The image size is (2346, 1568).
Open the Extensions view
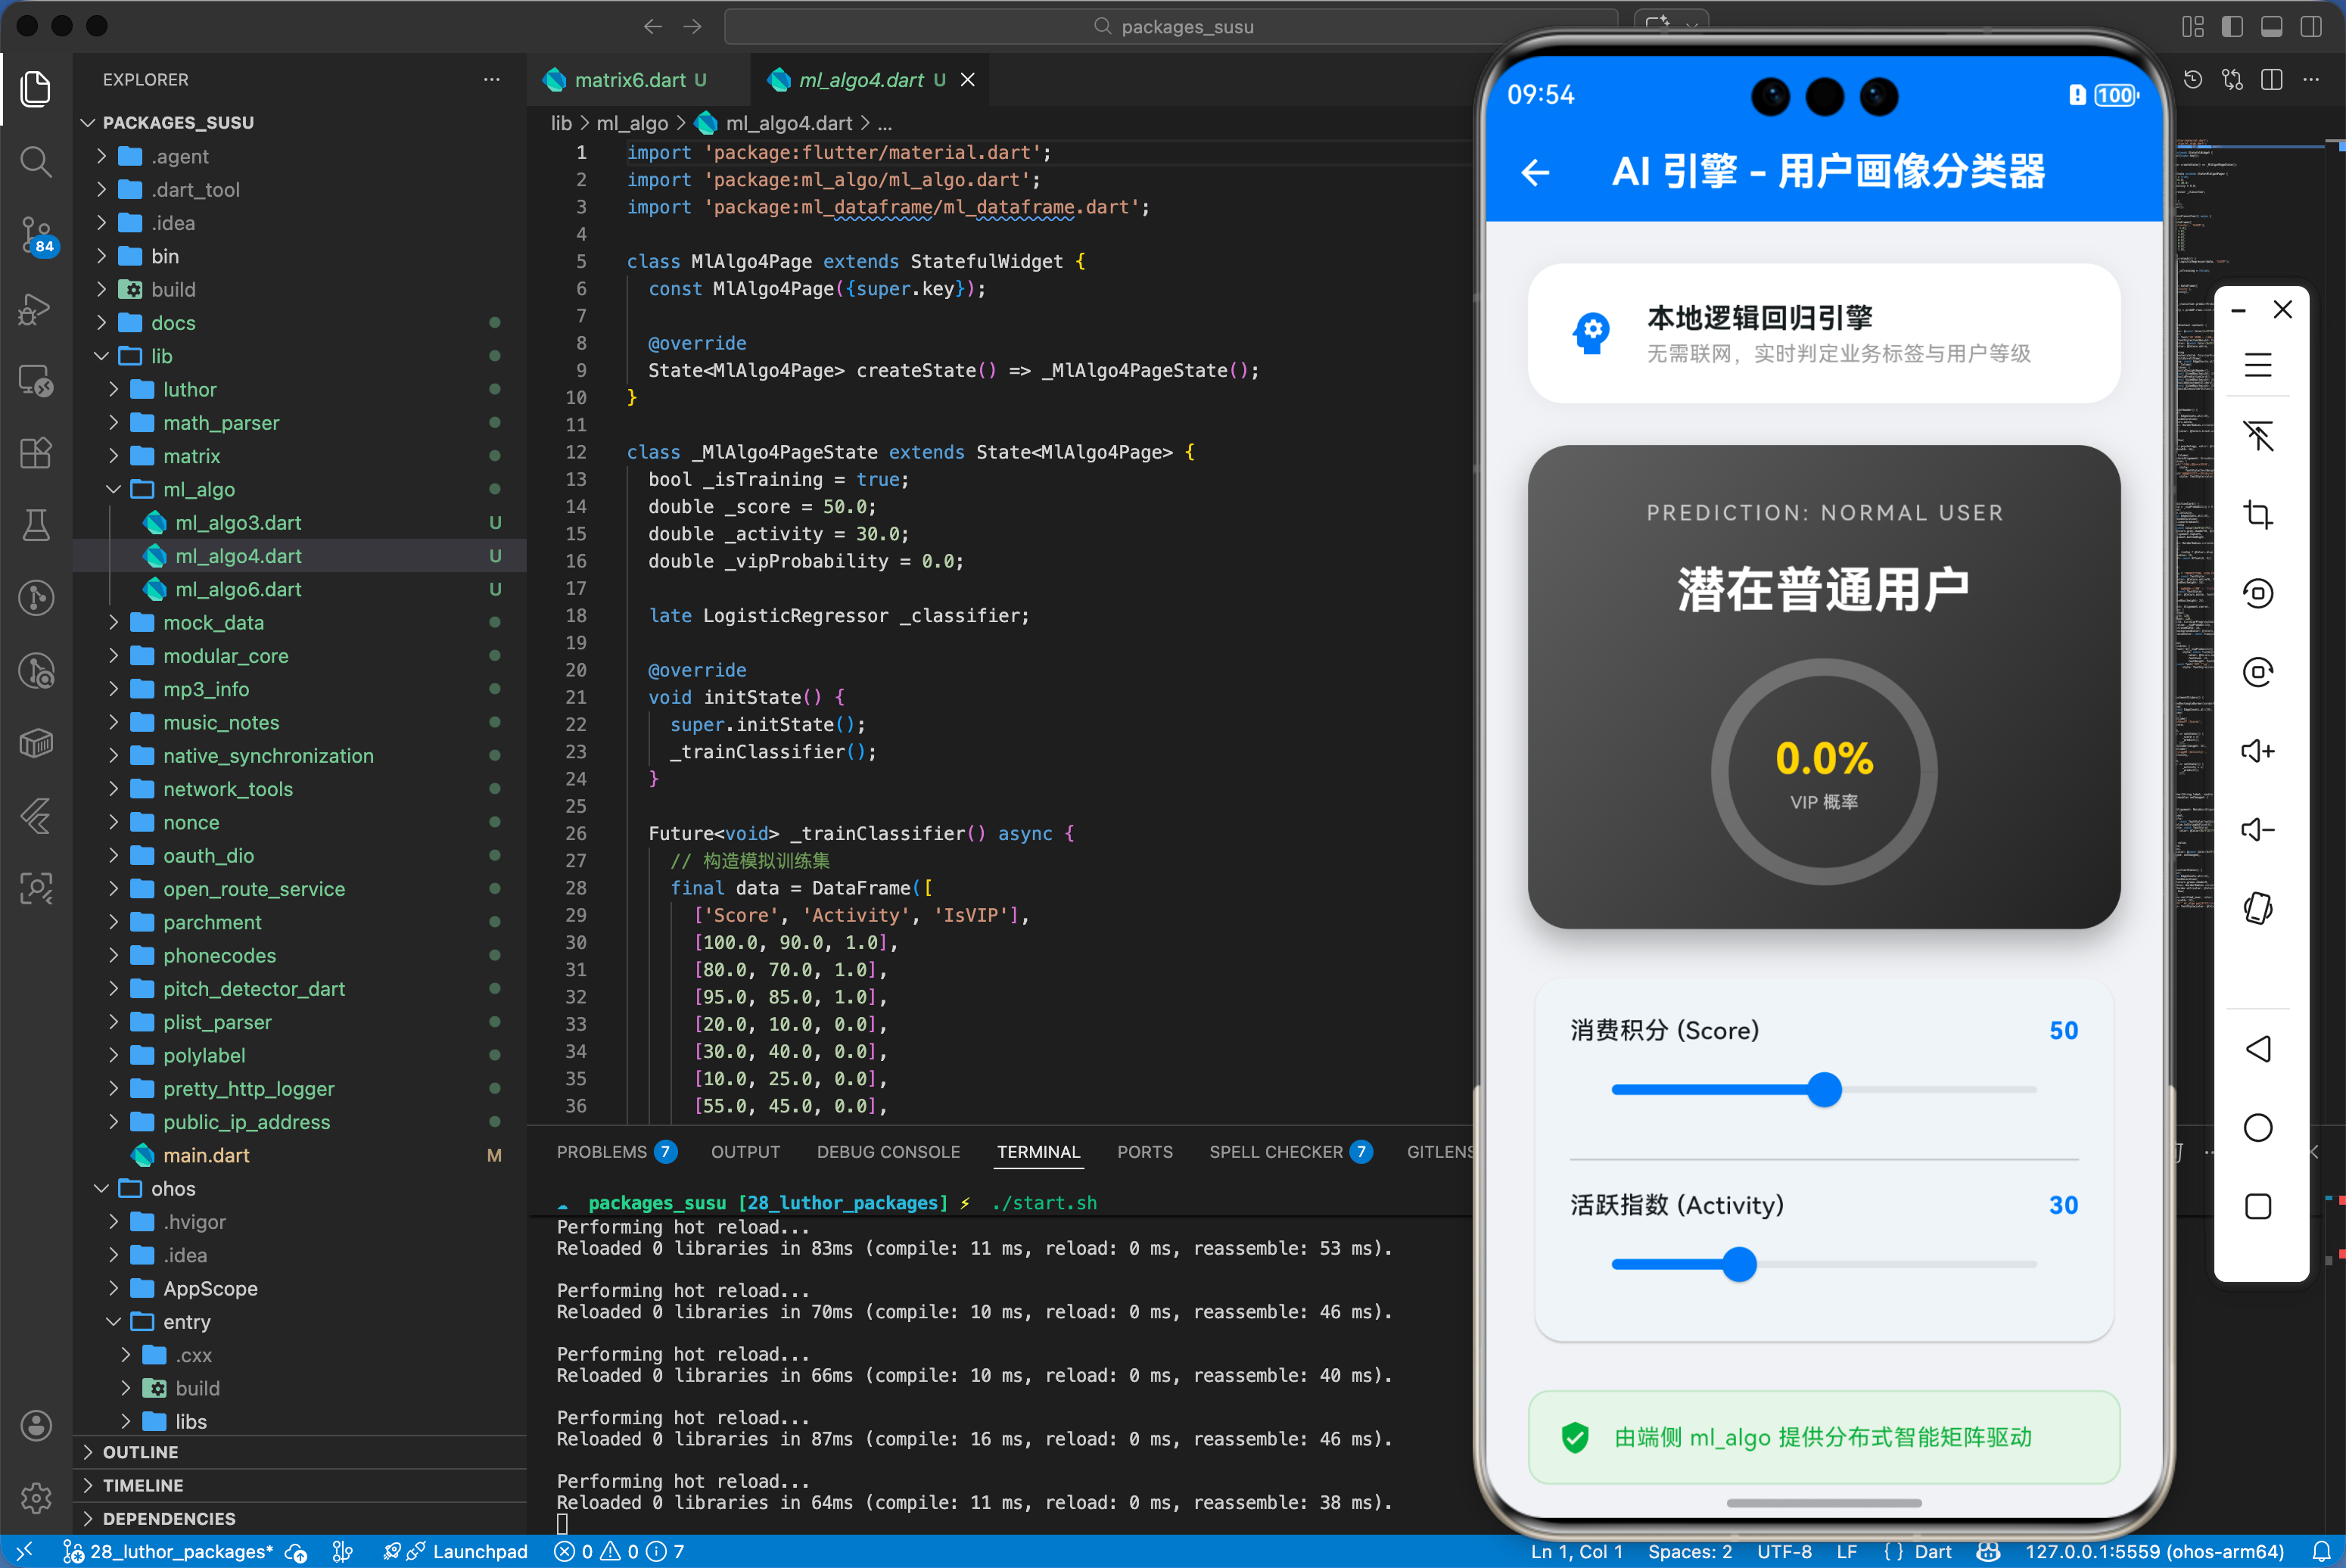tap(37, 453)
